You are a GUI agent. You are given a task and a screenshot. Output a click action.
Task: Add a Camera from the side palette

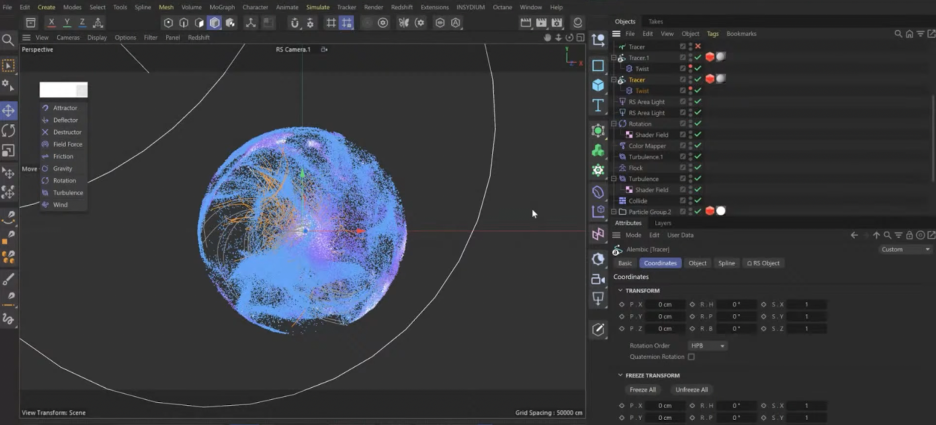tap(598, 279)
